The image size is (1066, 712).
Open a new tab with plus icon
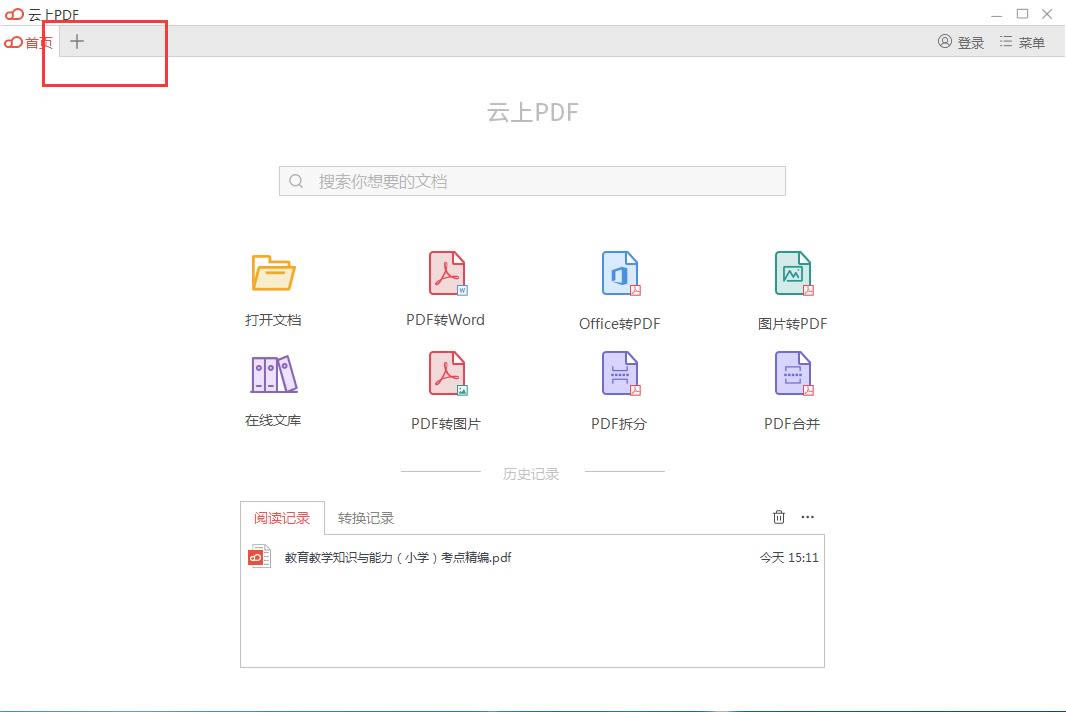(77, 41)
